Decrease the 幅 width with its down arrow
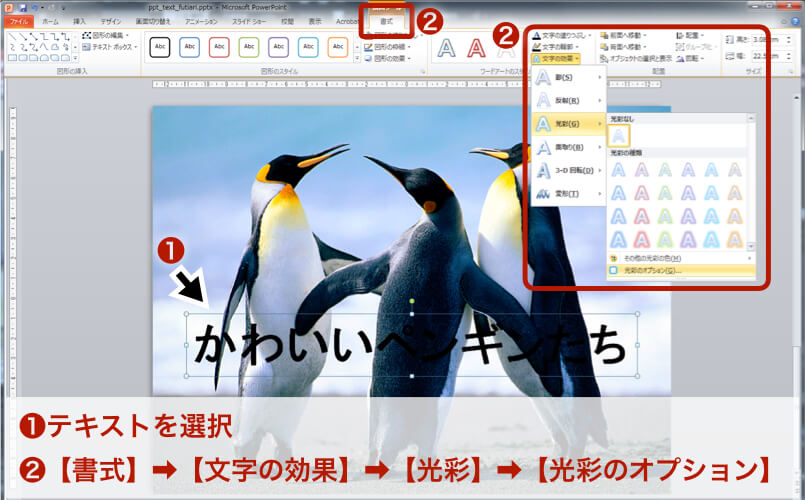Viewport: 805px width, 500px height. click(x=789, y=59)
